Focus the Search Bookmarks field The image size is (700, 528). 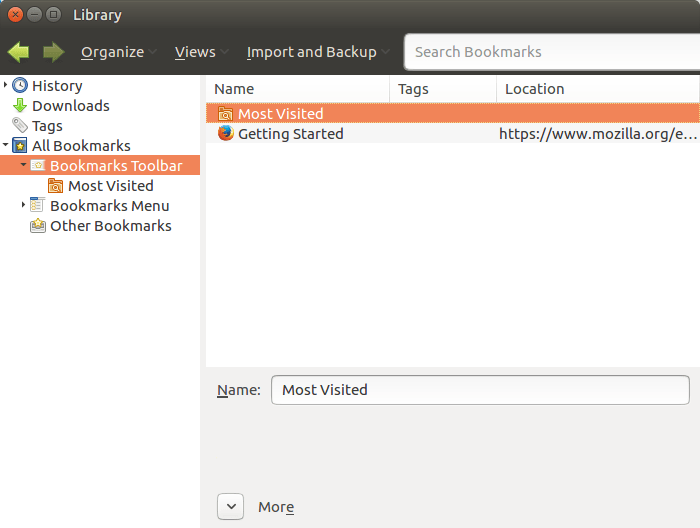point(552,52)
